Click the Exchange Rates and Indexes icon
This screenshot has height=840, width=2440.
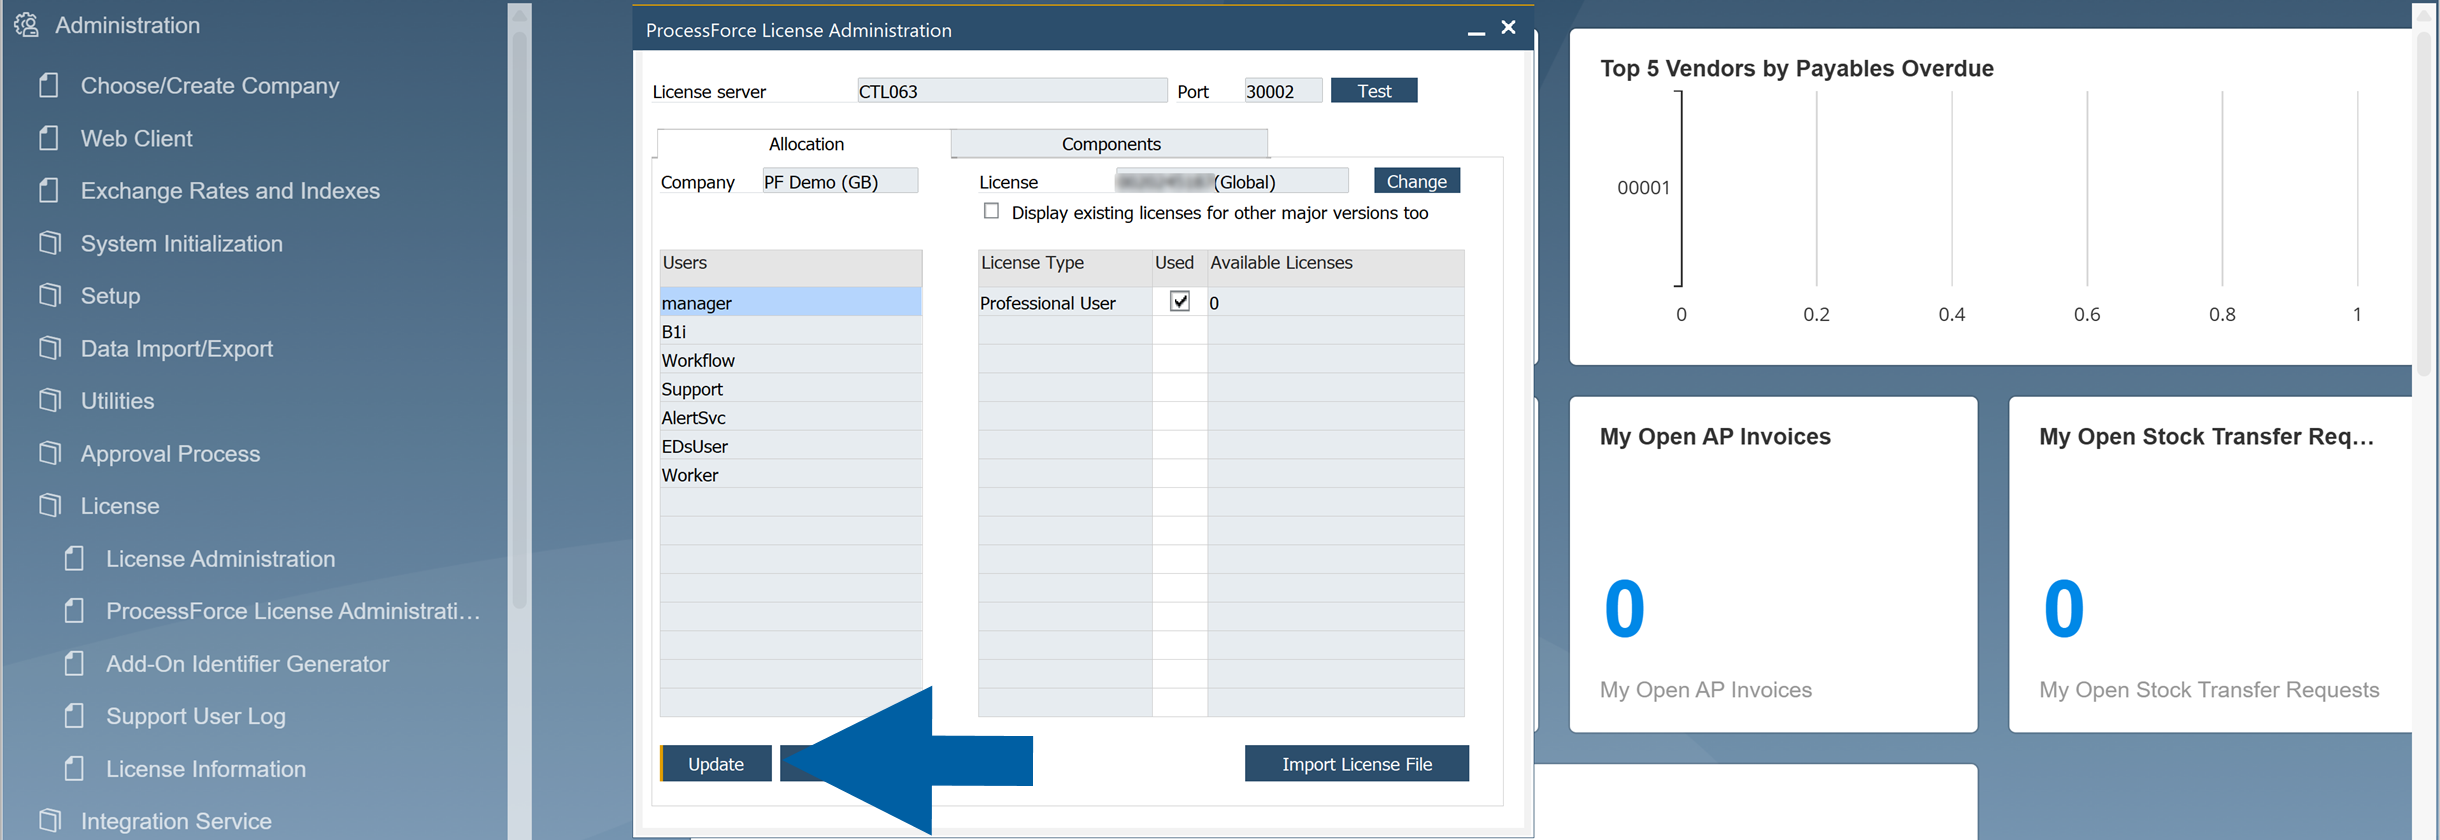click(x=49, y=190)
